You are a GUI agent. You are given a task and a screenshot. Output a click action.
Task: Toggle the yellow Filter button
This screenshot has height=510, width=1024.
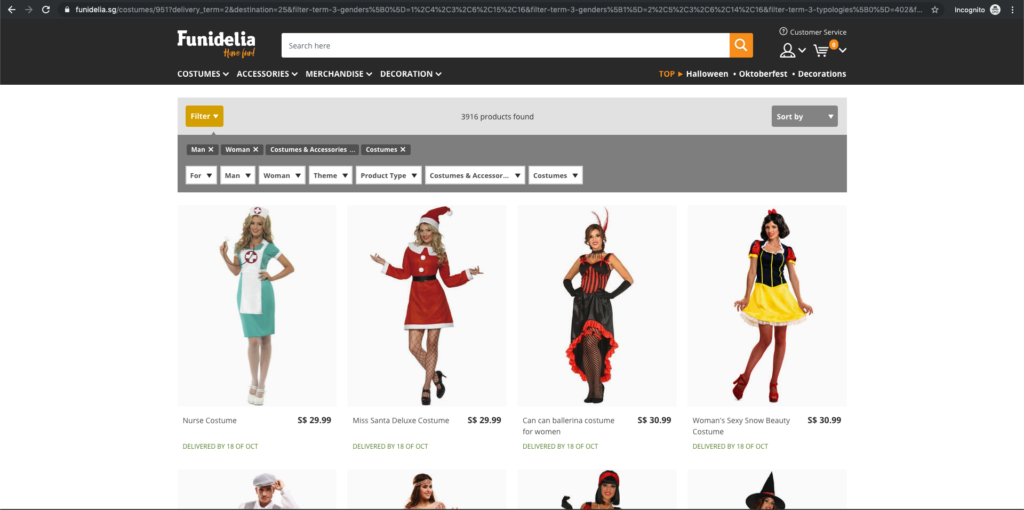pos(204,116)
